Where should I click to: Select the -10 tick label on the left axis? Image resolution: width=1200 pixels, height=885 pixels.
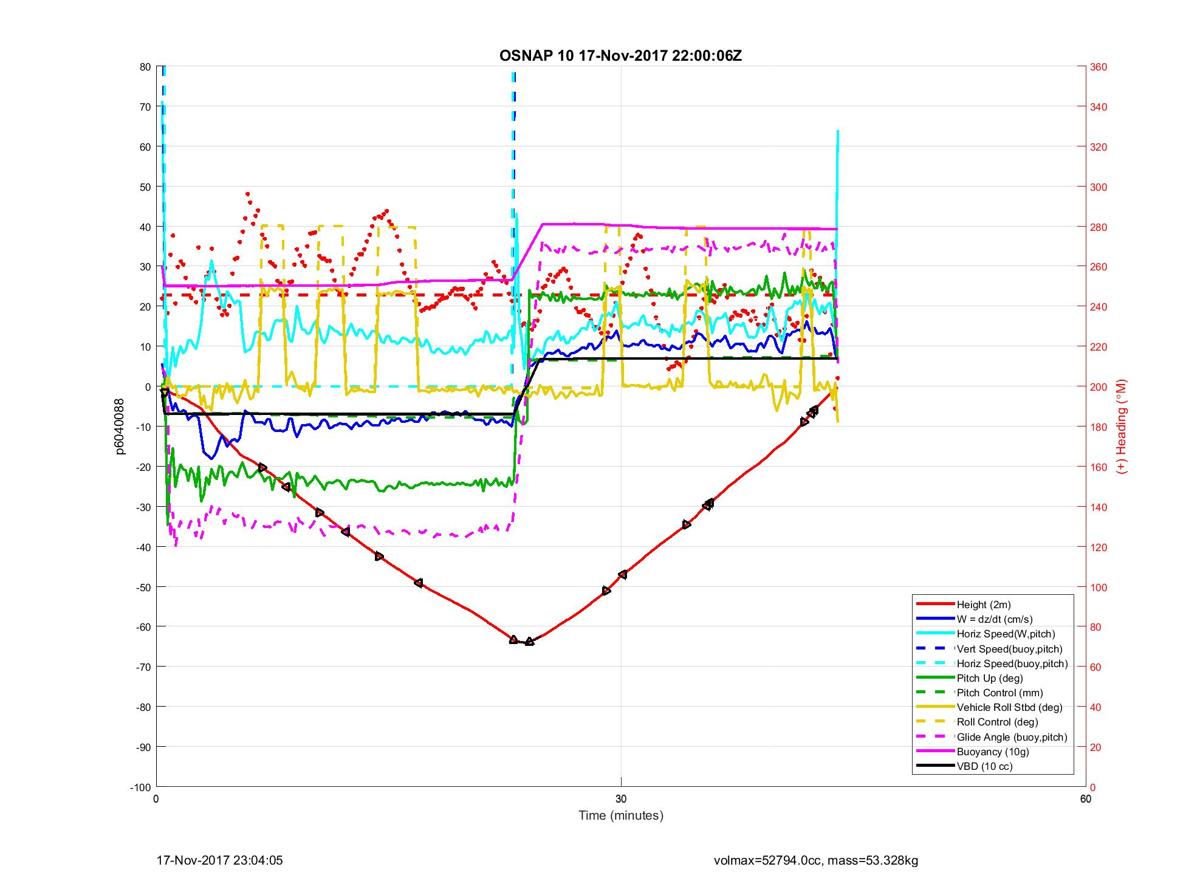coord(143,427)
